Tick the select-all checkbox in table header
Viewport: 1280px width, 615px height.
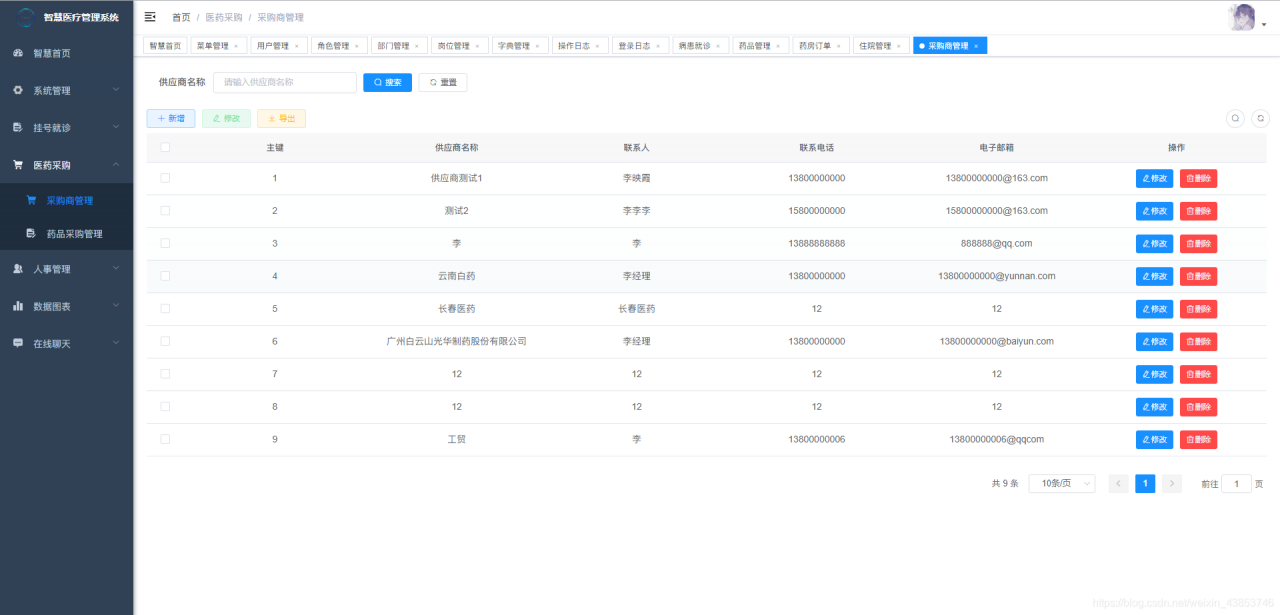165,147
